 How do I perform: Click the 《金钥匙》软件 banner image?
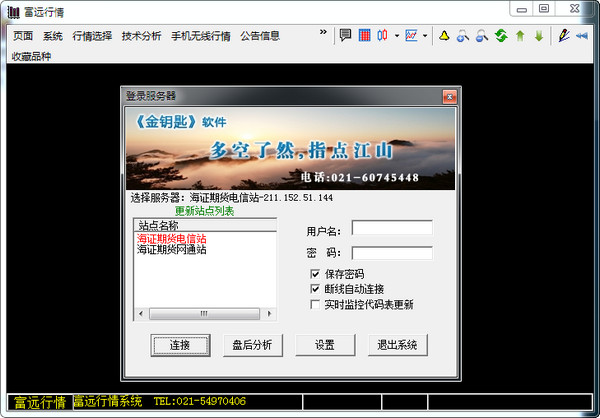[x=290, y=149]
